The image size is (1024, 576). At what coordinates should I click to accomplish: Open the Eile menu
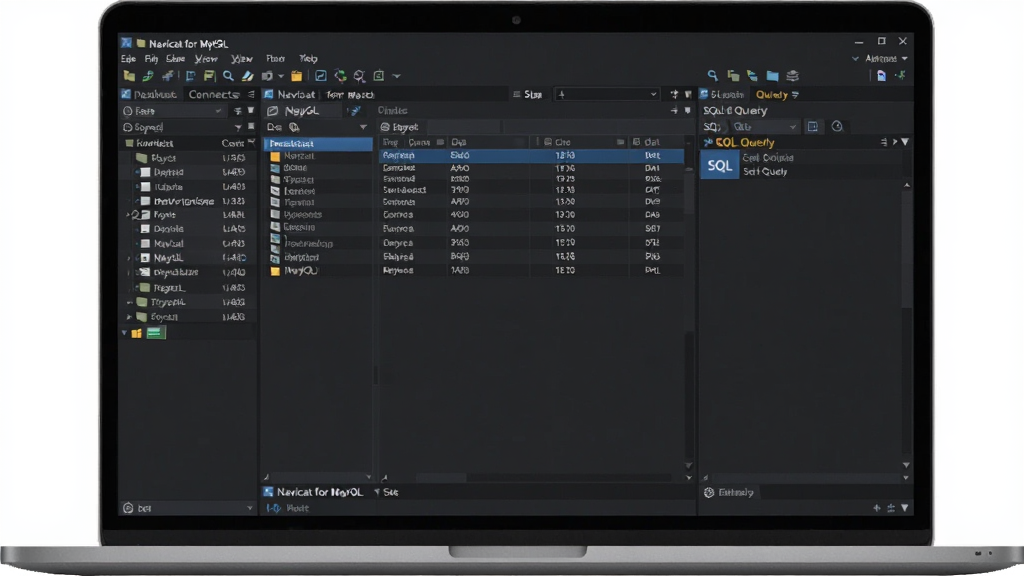128,59
